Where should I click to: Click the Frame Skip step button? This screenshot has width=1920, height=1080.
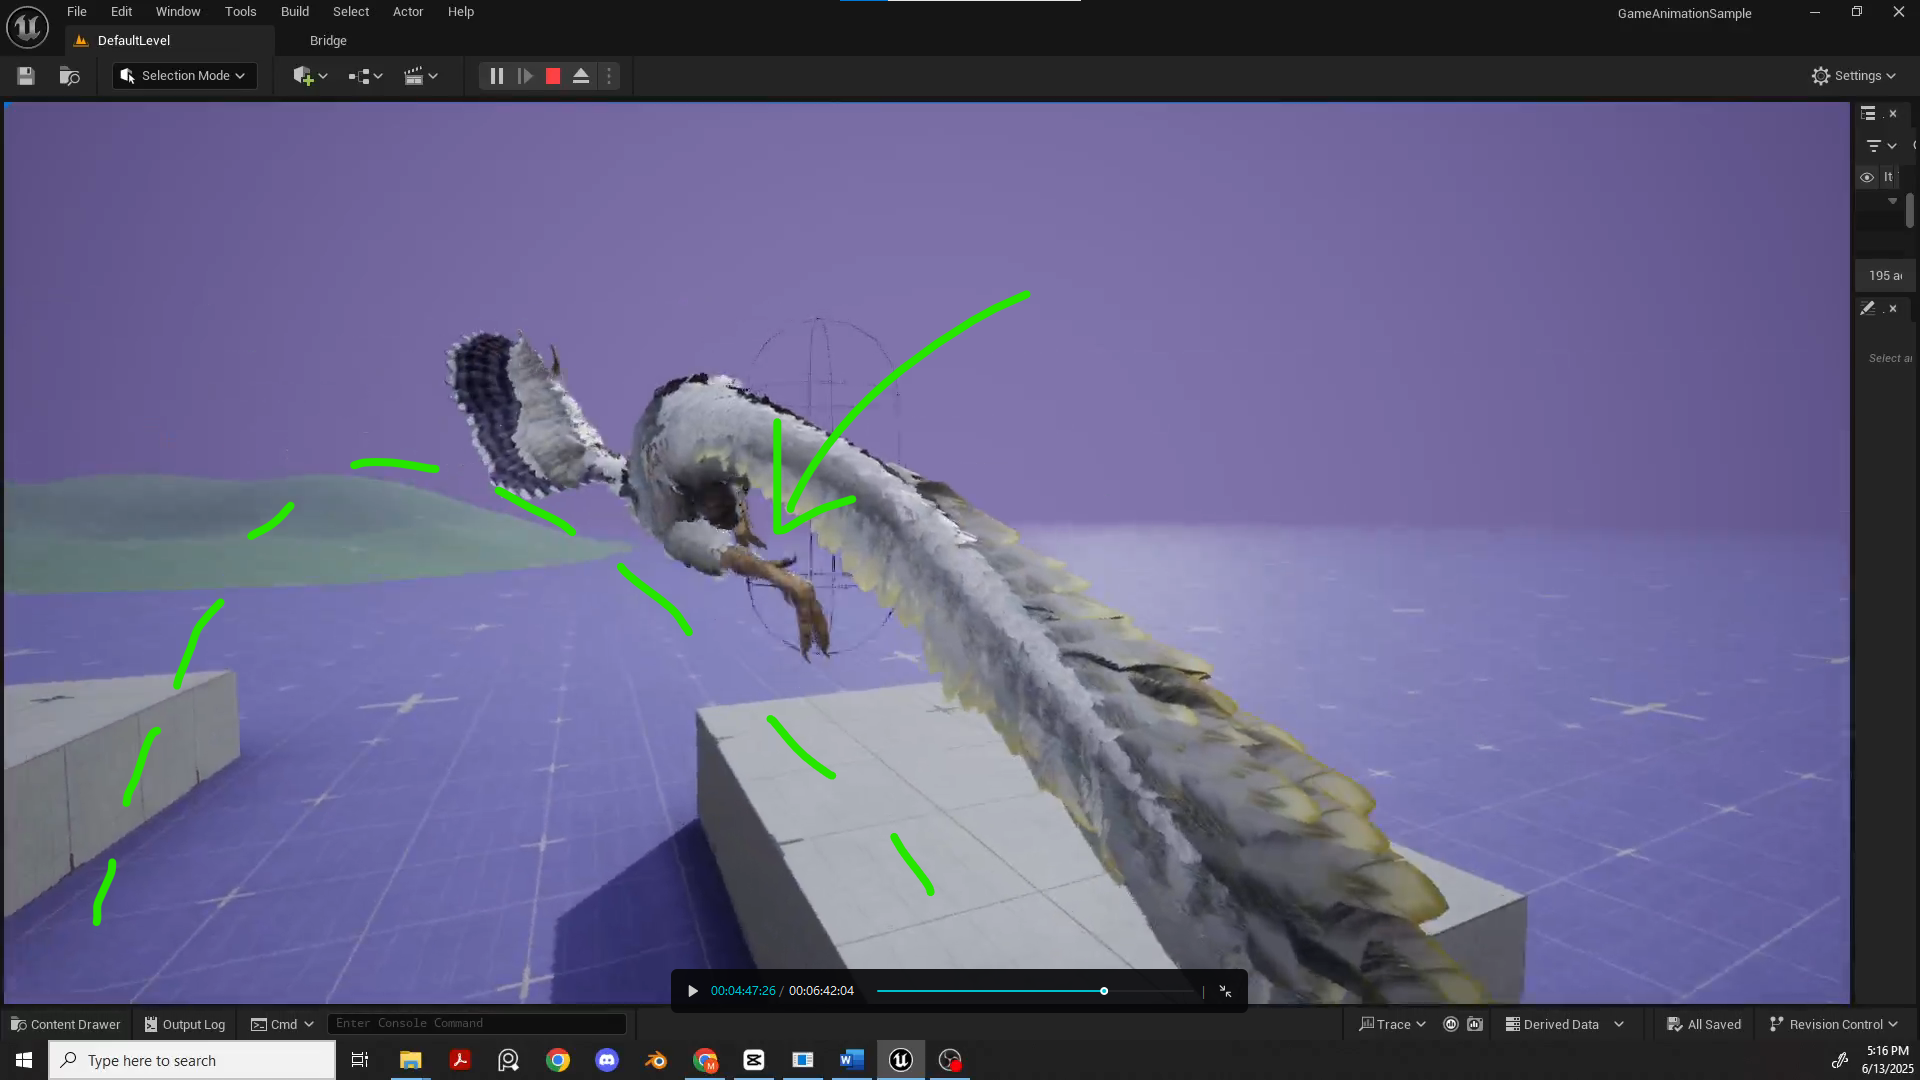click(x=524, y=76)
